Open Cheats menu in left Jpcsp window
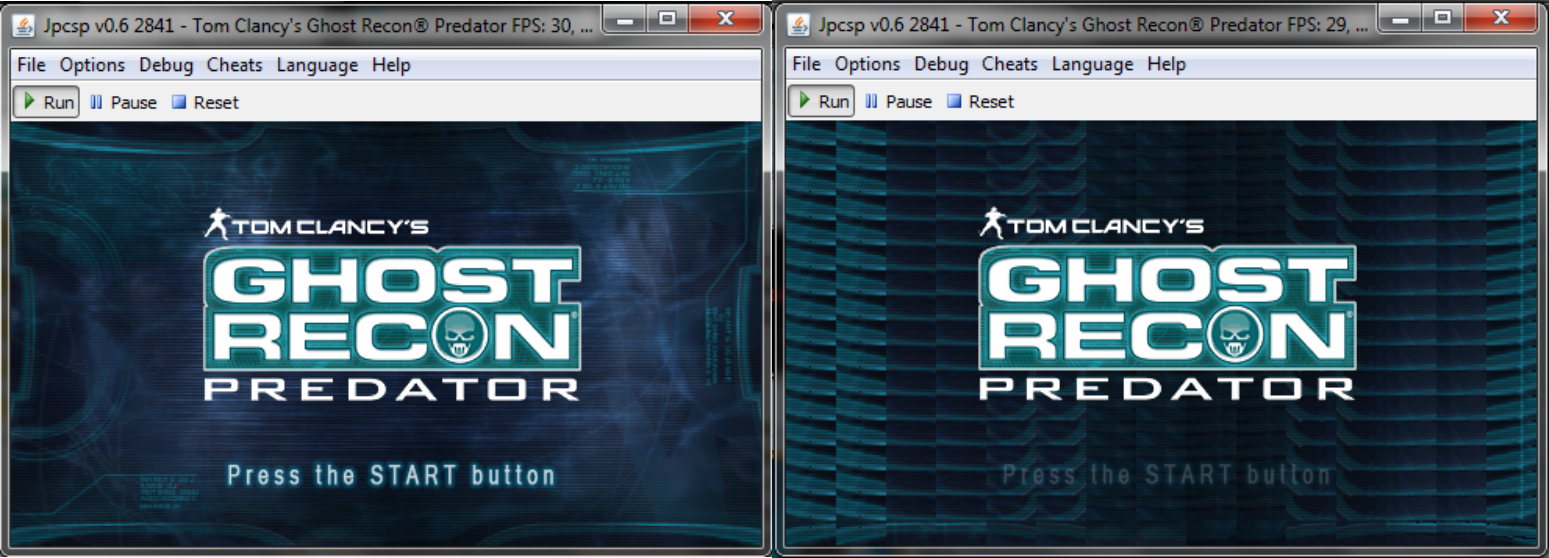 pyautogui.click(x=234, y=65)
